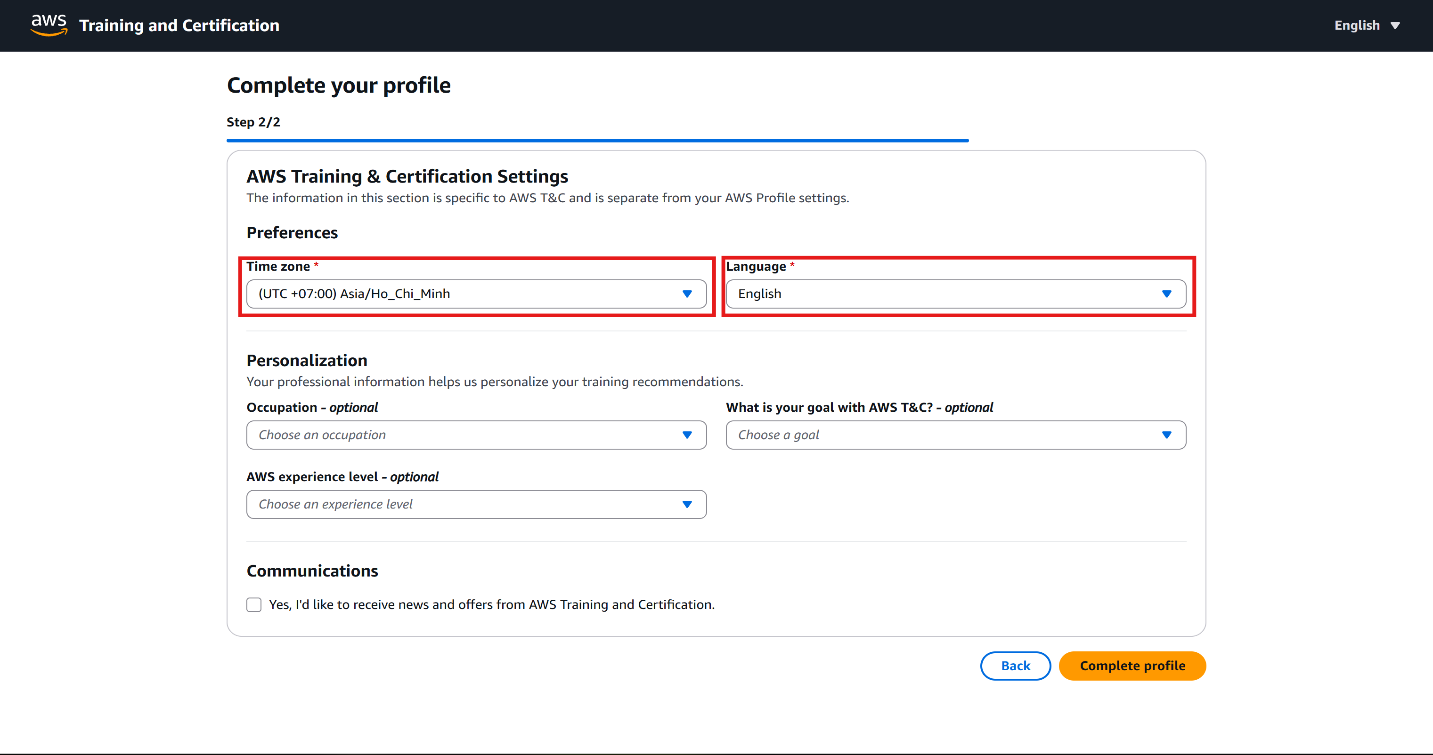Enable news and offers checkbox

pos(254,605)
